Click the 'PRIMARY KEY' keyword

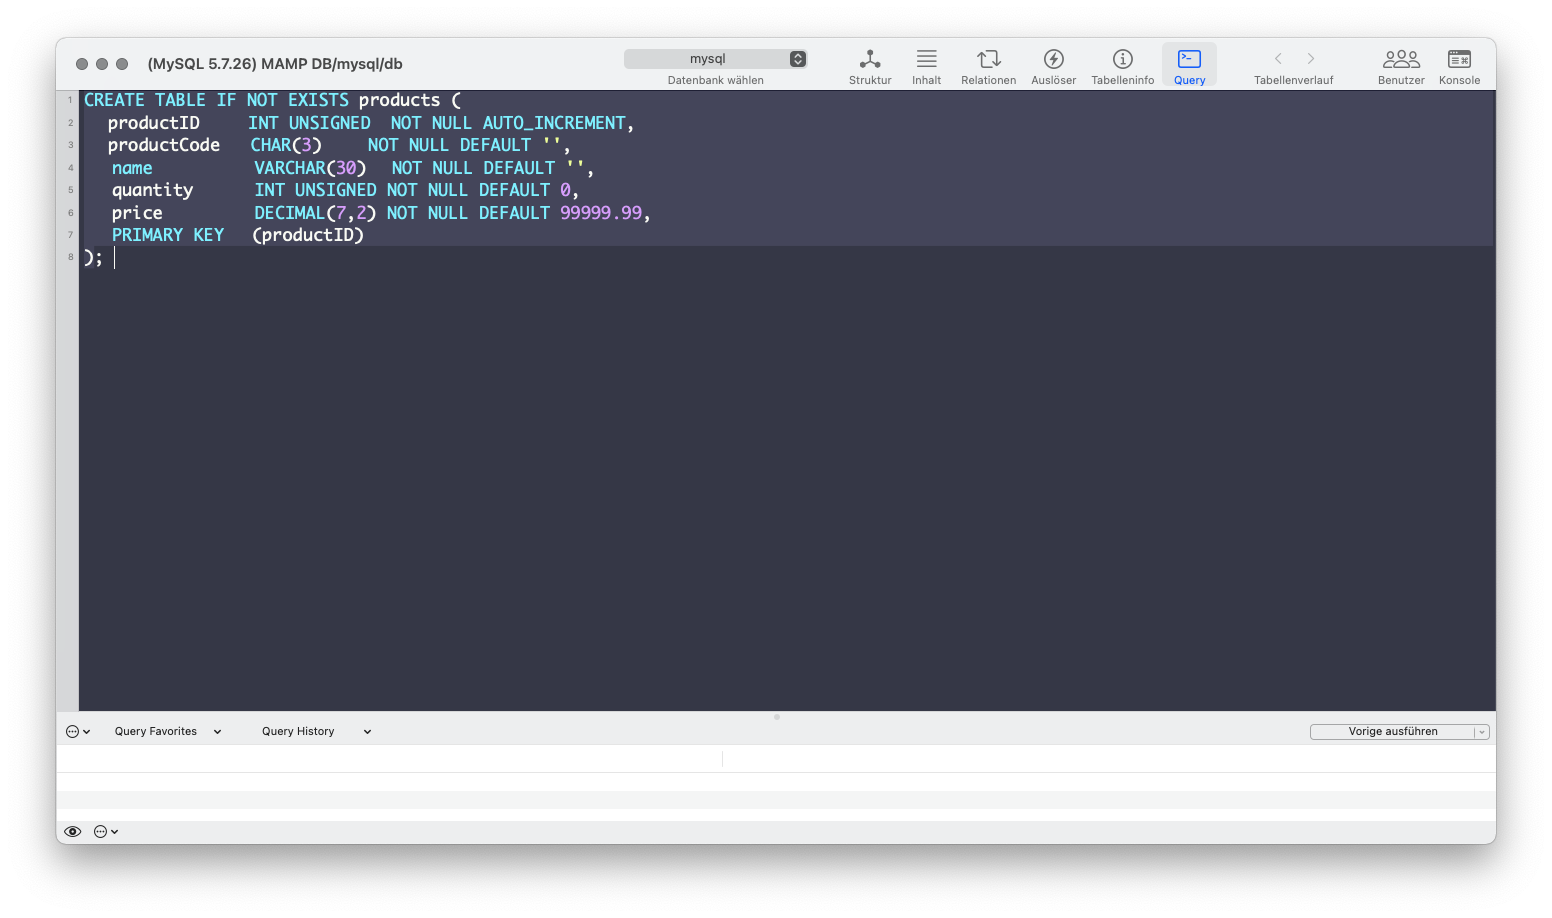(x=168, y=235)
